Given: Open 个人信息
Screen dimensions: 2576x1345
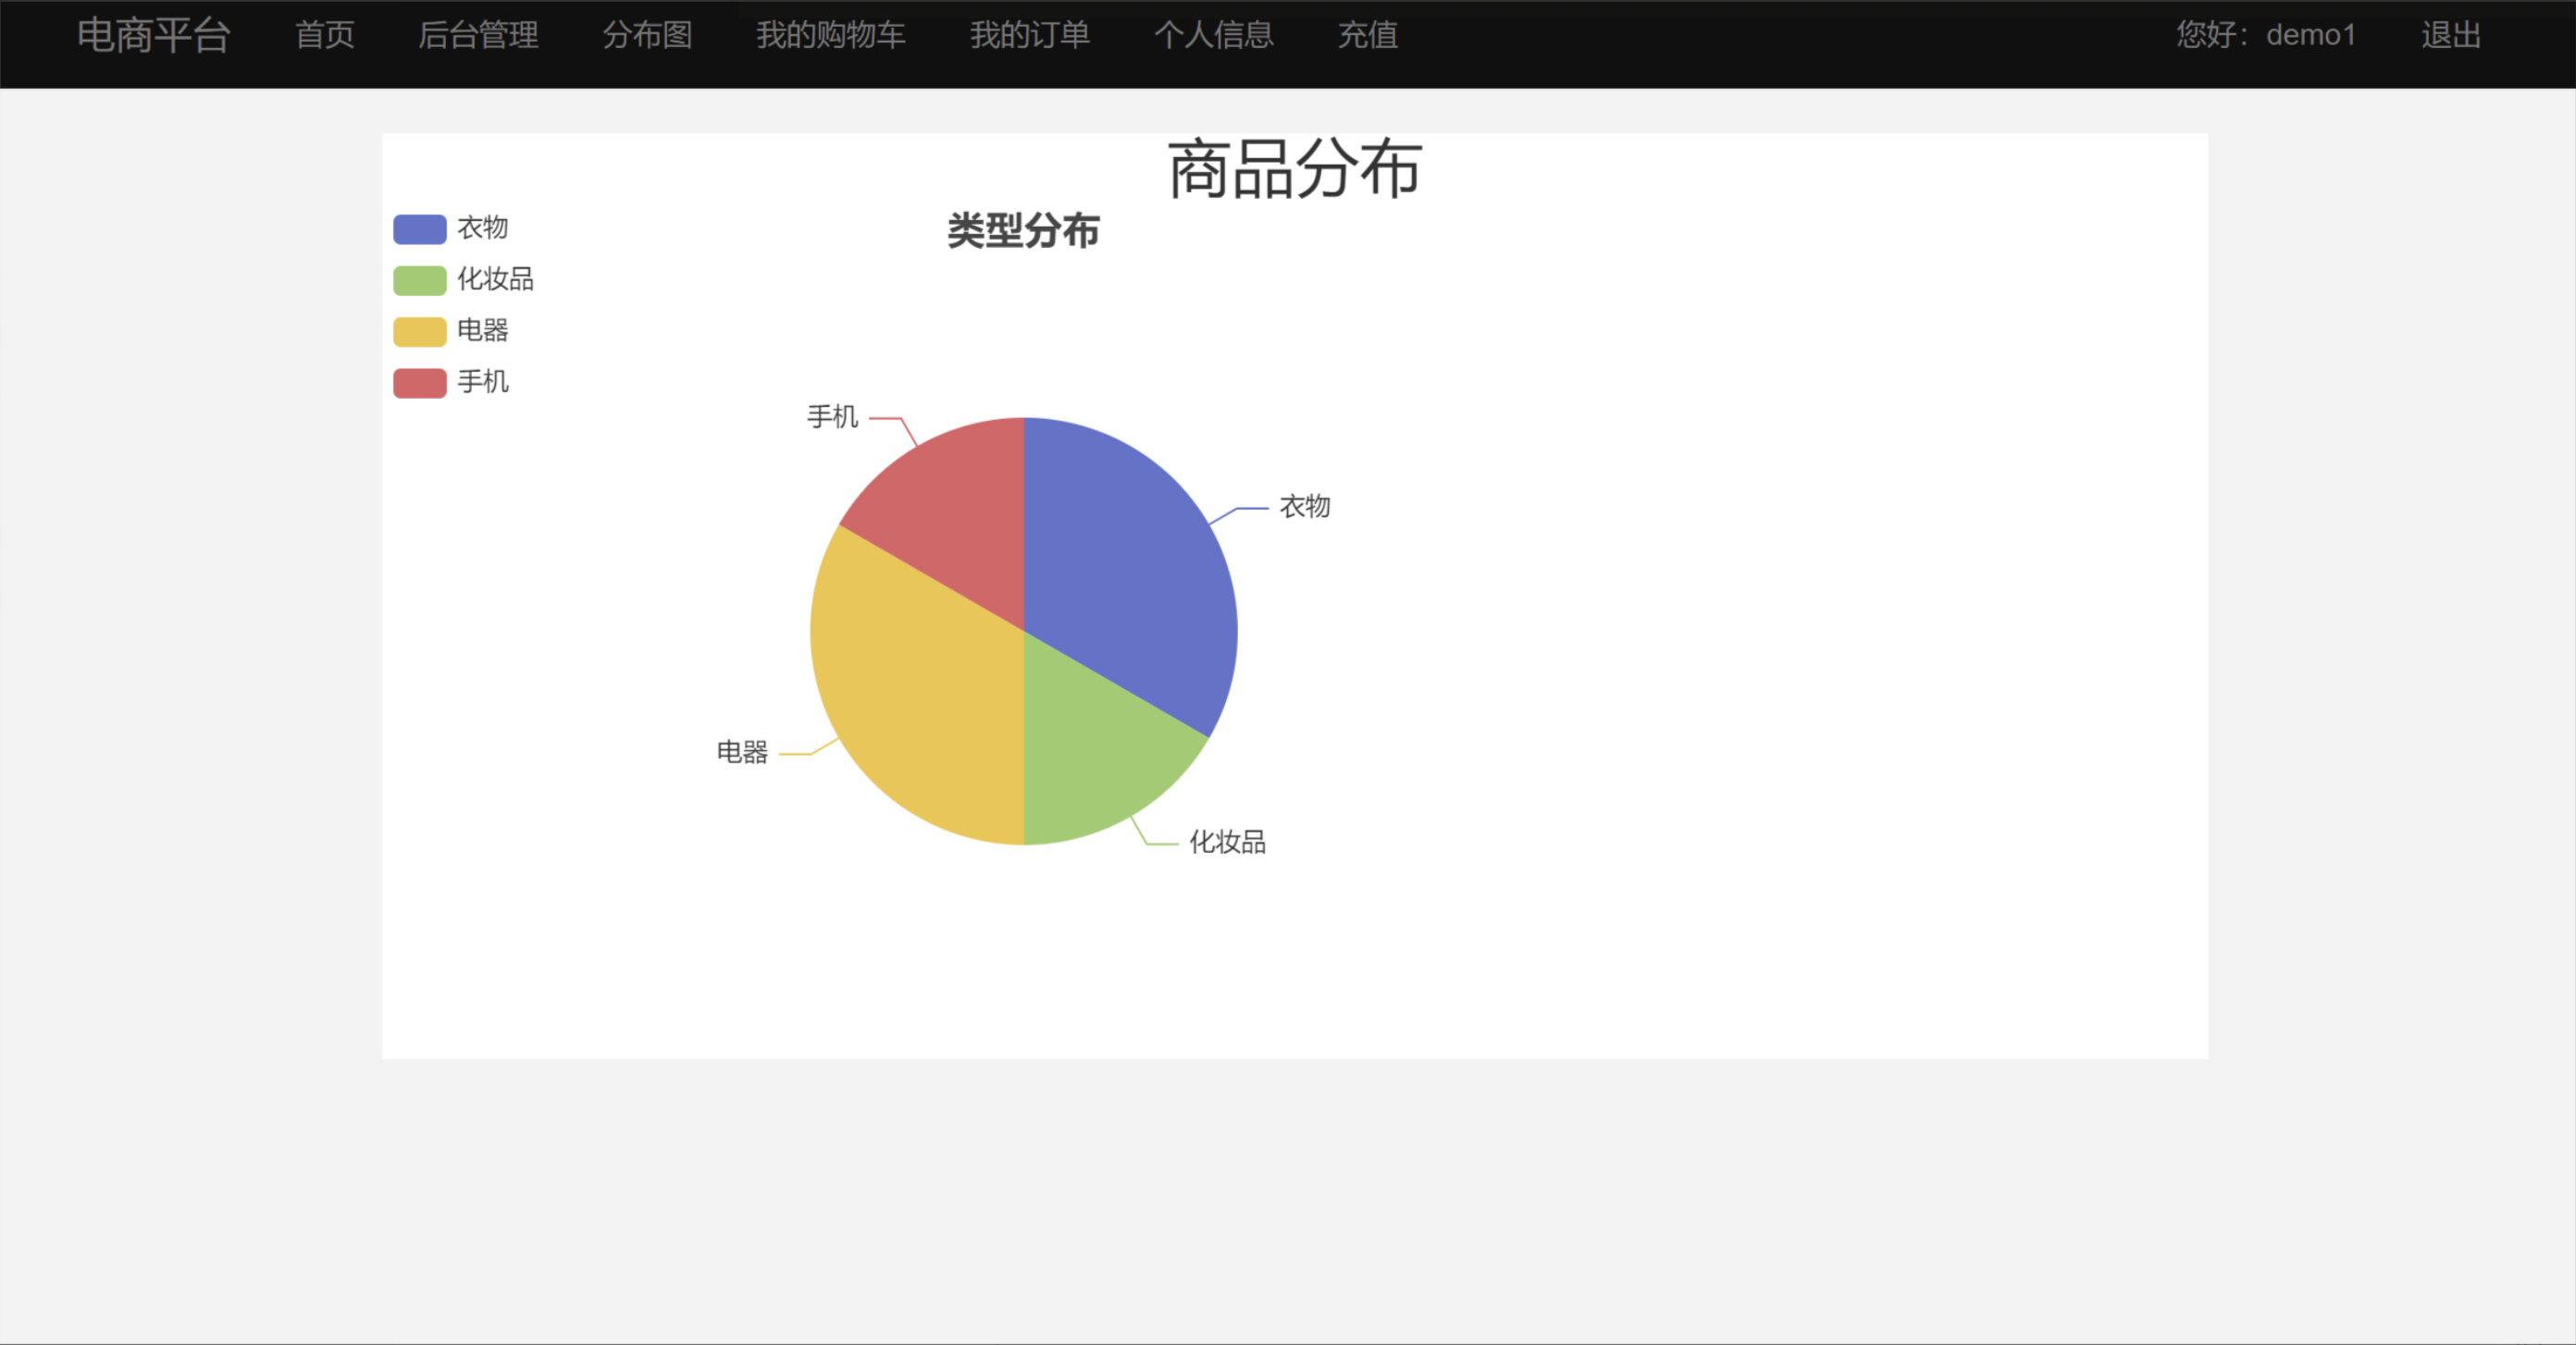Looking at the screenshot, I should pos(1216,36).
